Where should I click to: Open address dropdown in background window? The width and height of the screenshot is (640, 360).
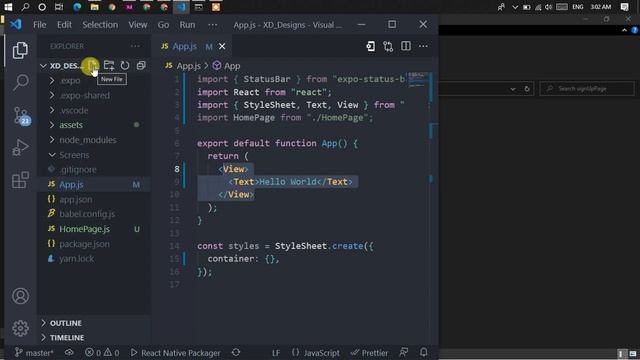pyautogui.click(x=513, y=89)
